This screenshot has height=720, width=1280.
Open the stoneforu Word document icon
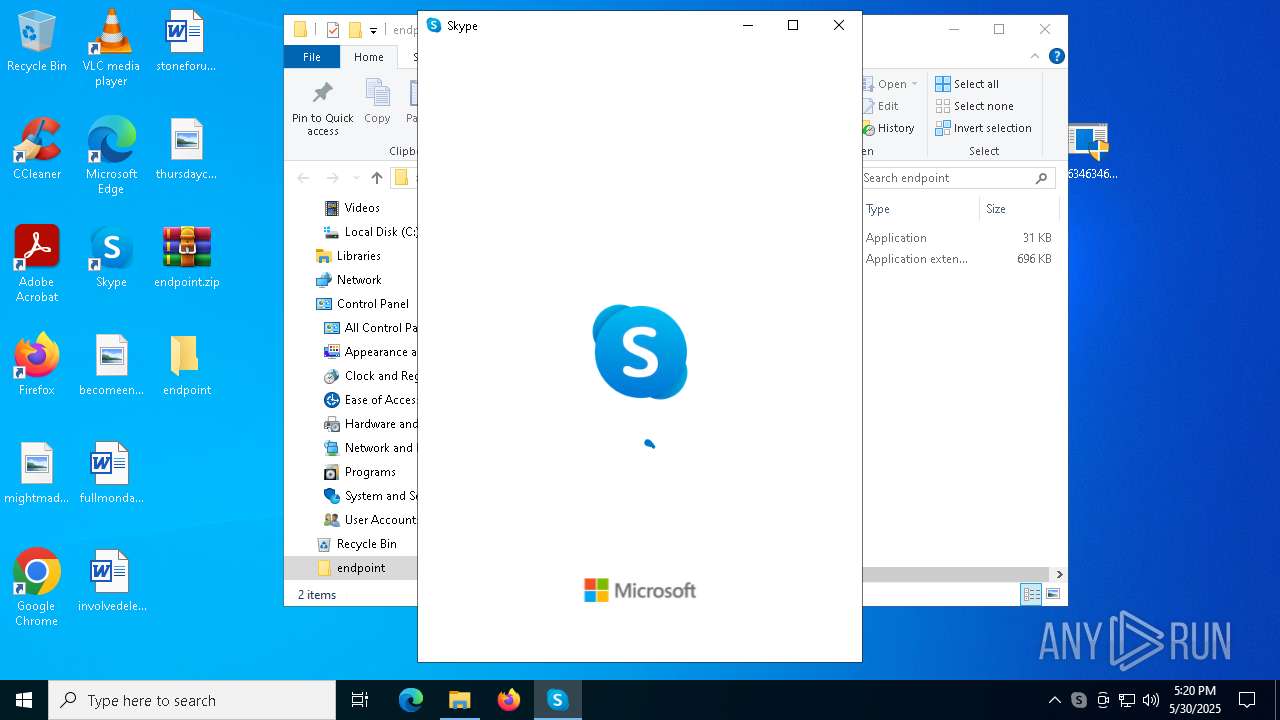pyautogui.click(x=186, y=42)
